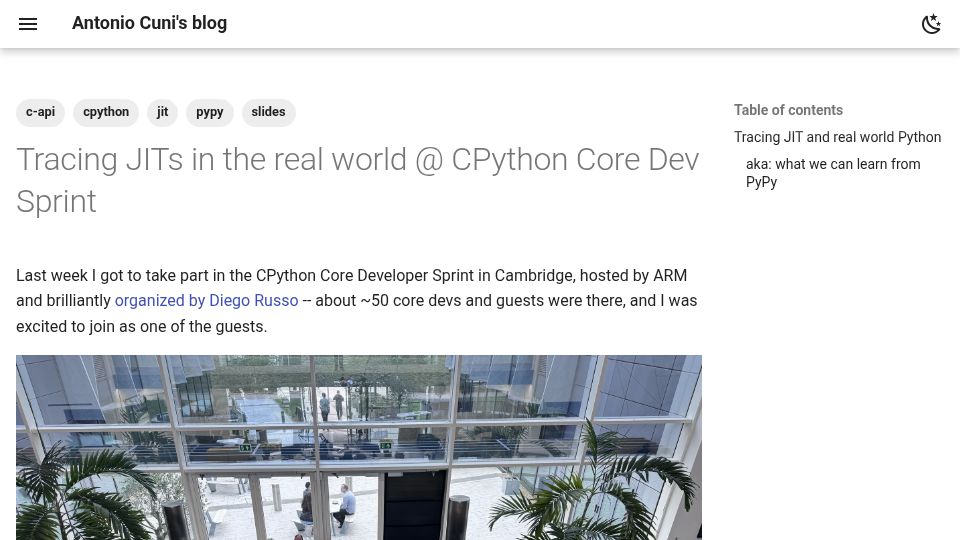
Task: Click the post title 'Tracing JITs in the real world'
Action: click(x=358, y=181)
